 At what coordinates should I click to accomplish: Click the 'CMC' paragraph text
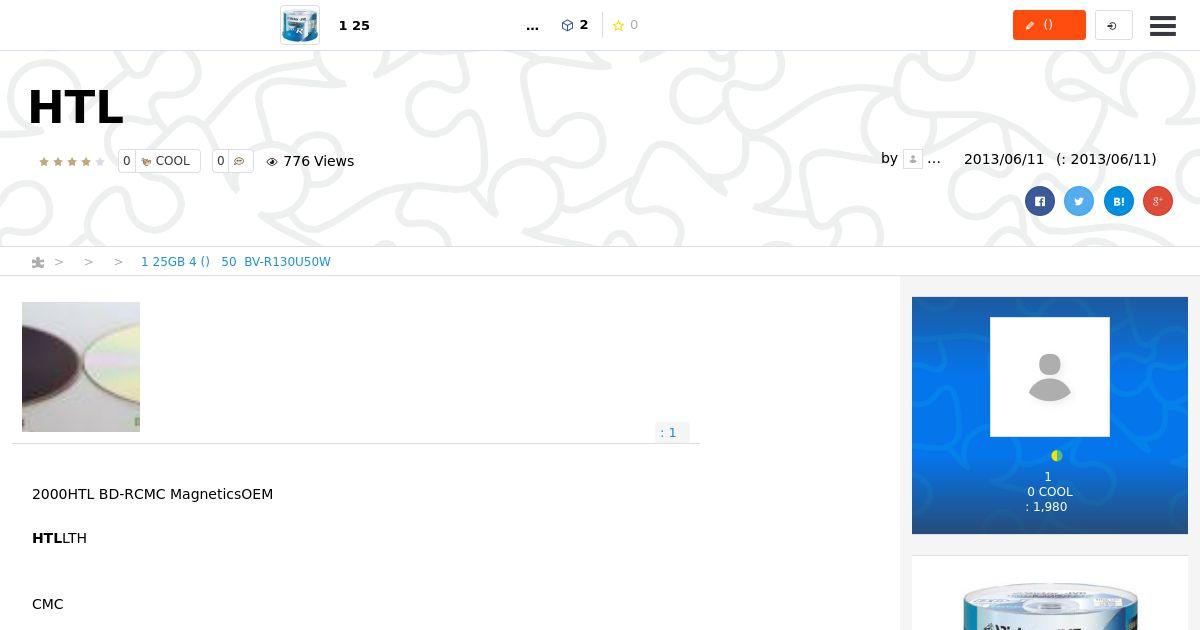48,604
